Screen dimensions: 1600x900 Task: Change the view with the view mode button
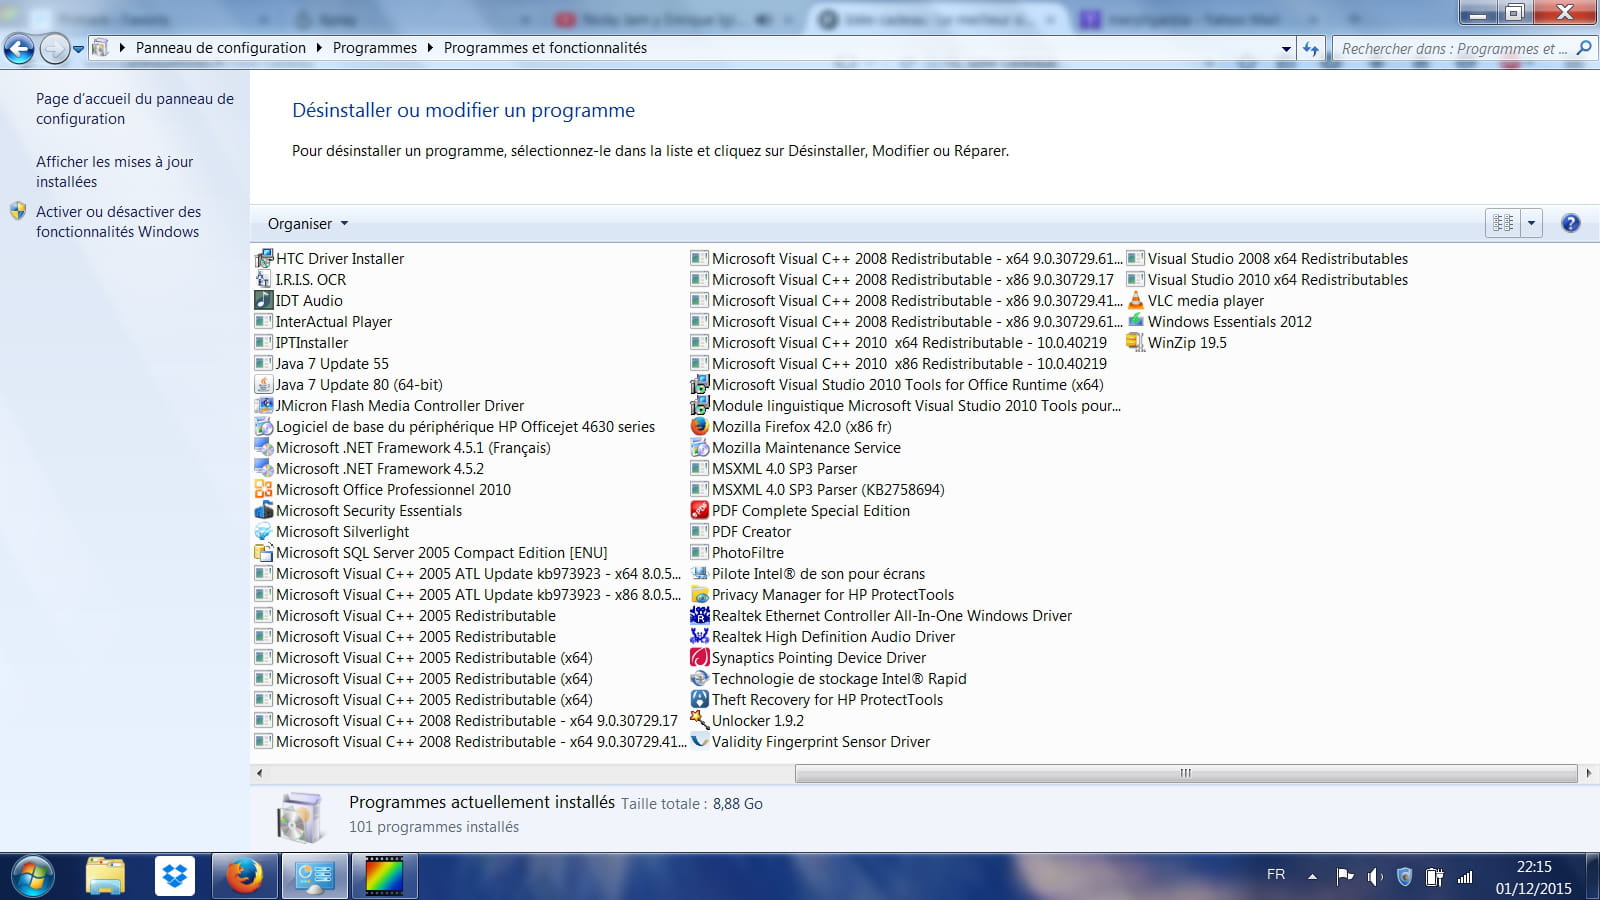click(1503, 223)
